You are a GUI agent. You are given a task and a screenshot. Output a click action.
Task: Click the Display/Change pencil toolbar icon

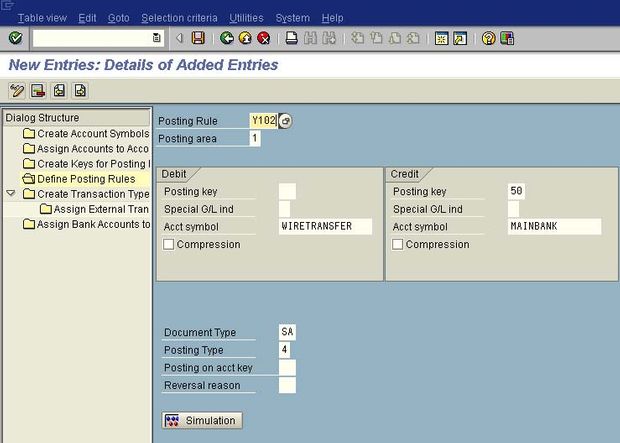pyautogui.click(x=17, y=91)
